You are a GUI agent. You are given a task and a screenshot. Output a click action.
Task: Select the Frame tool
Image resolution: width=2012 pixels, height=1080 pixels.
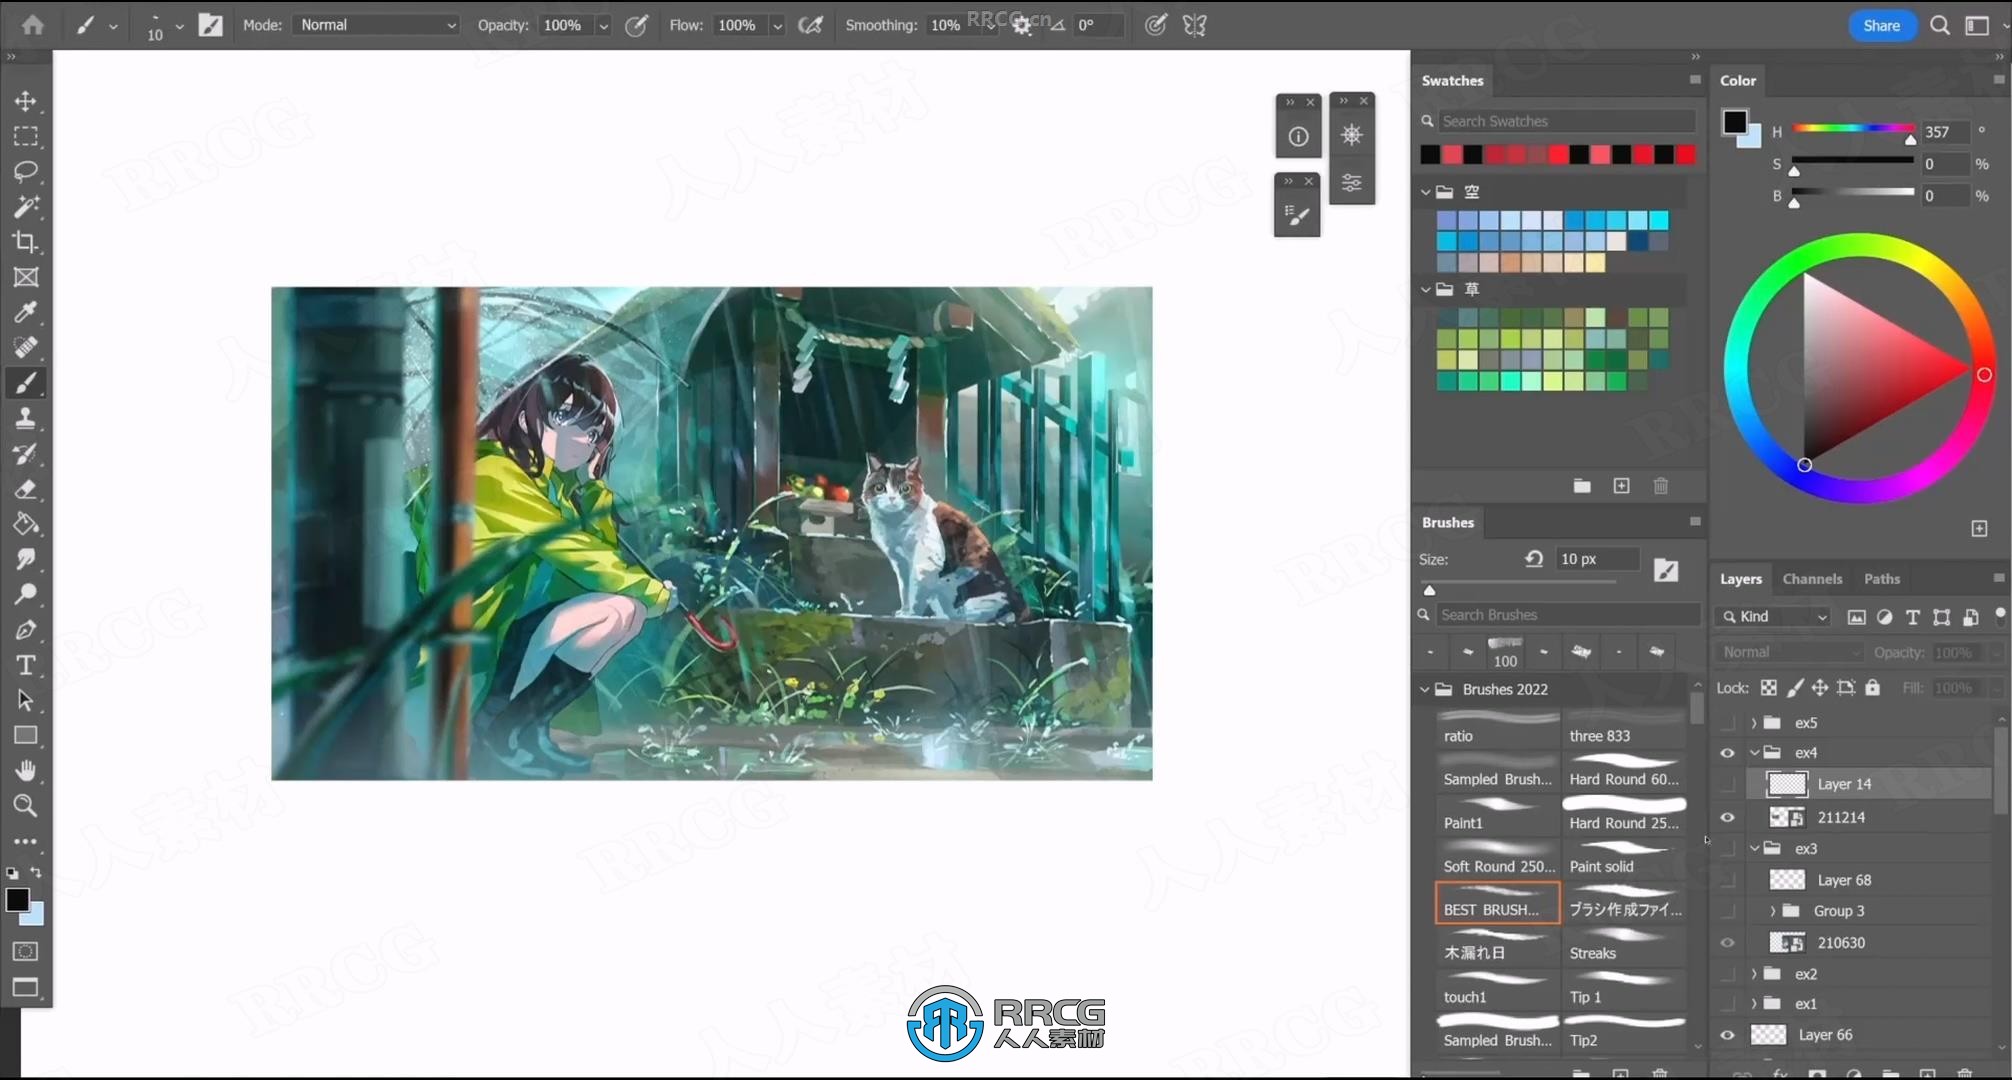(26, 277)
